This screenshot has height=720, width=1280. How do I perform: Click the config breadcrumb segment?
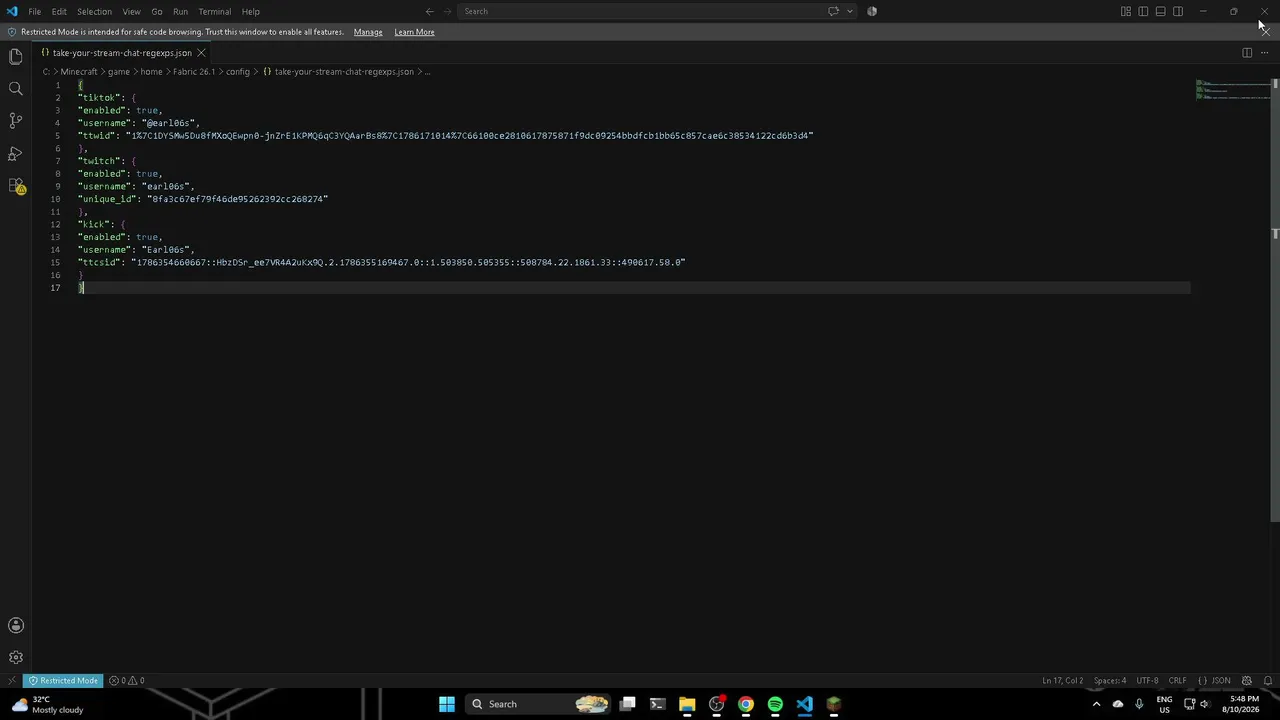pyautogui.click(x=238, y=72)
